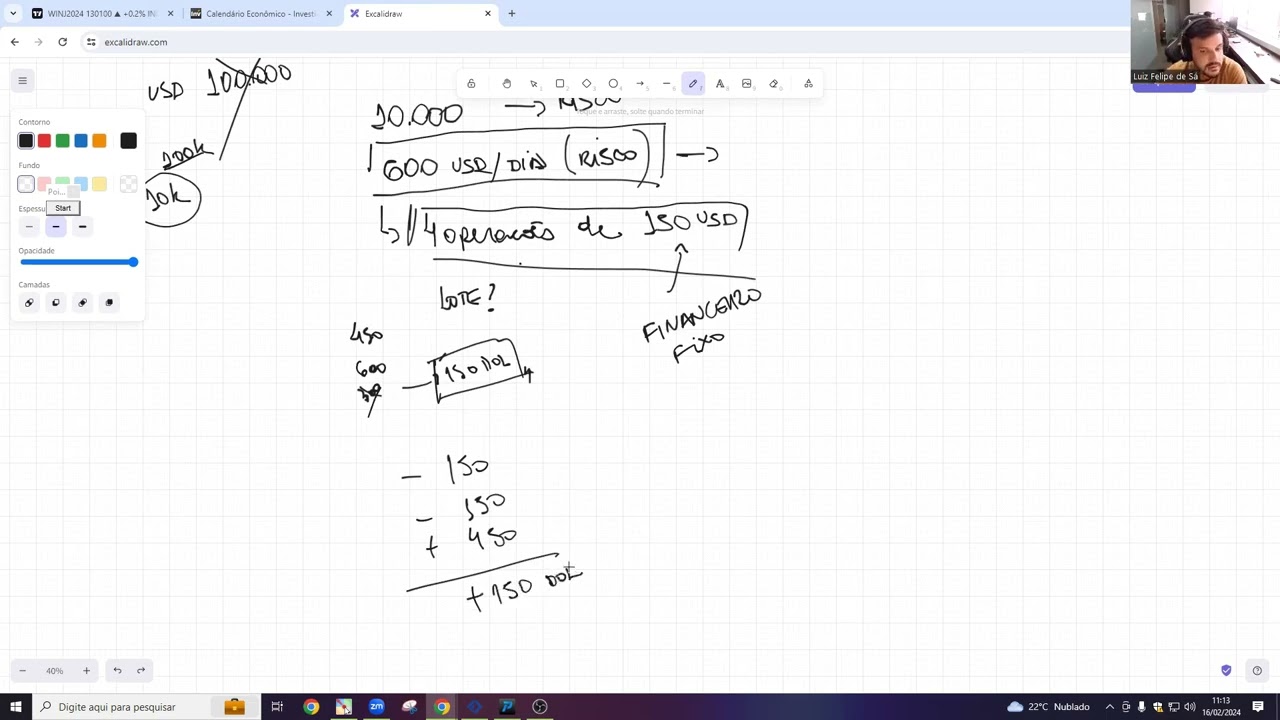Open the volume control in tray
The height and width of the screenshot is (720, 1280).
(1189, 707)
